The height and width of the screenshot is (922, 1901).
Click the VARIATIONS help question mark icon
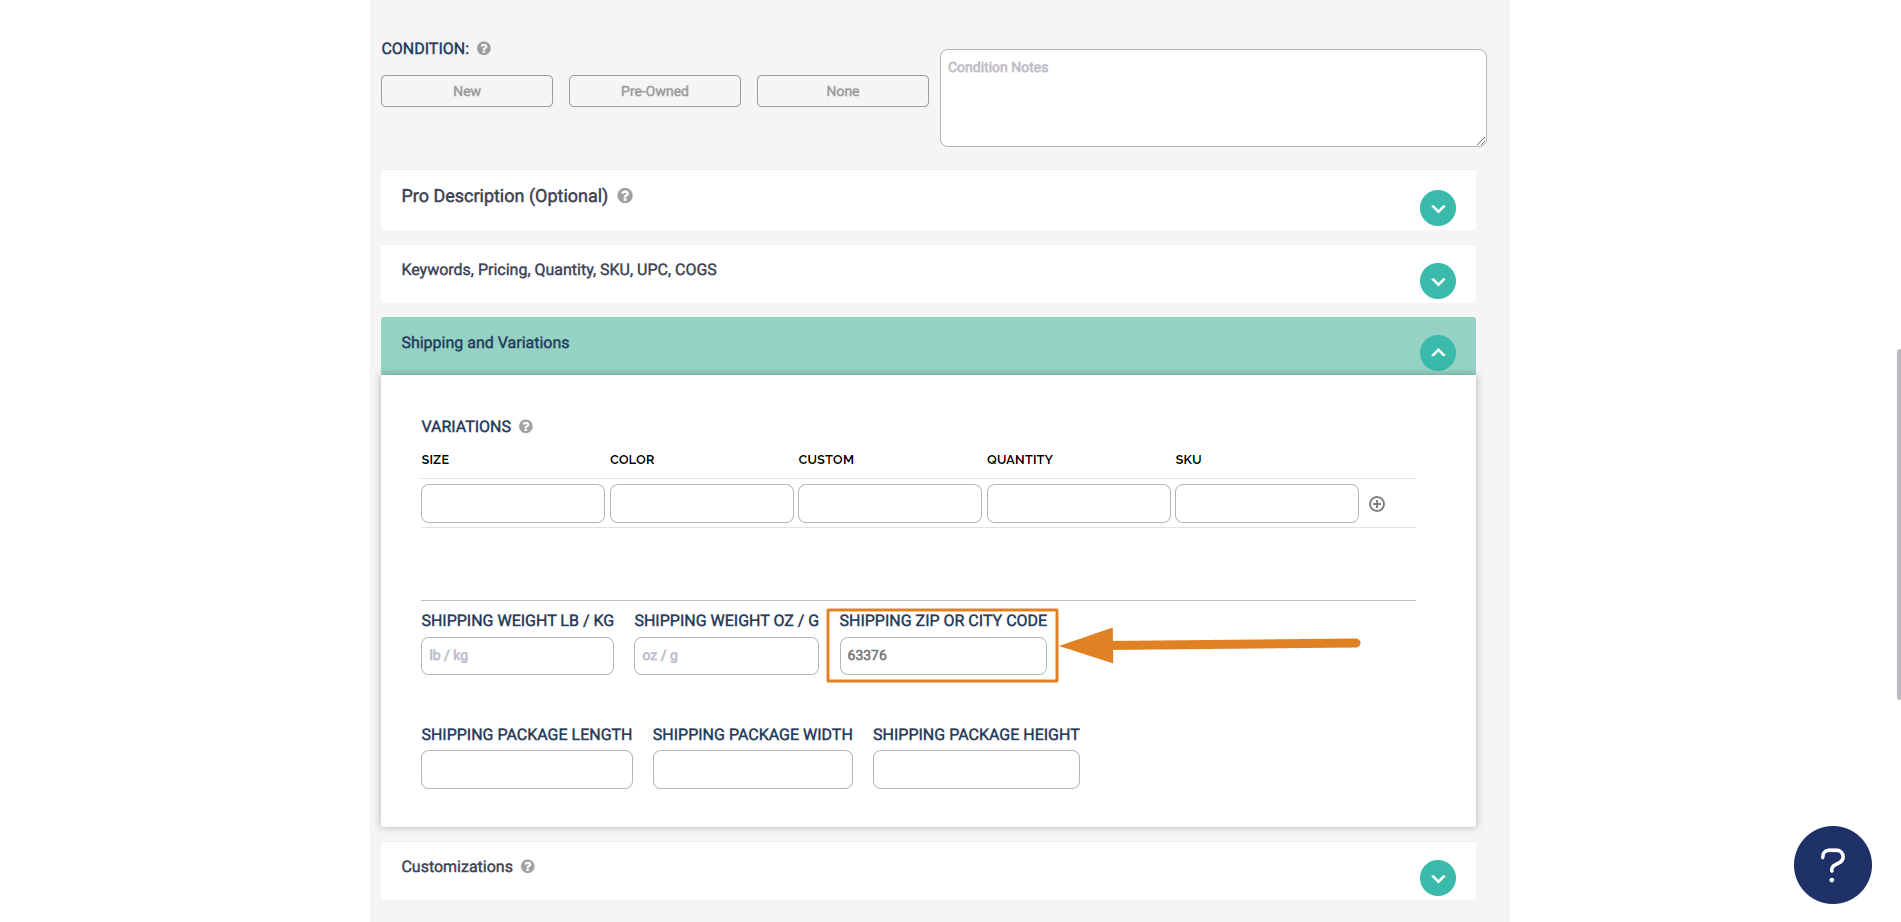point(526,427)
